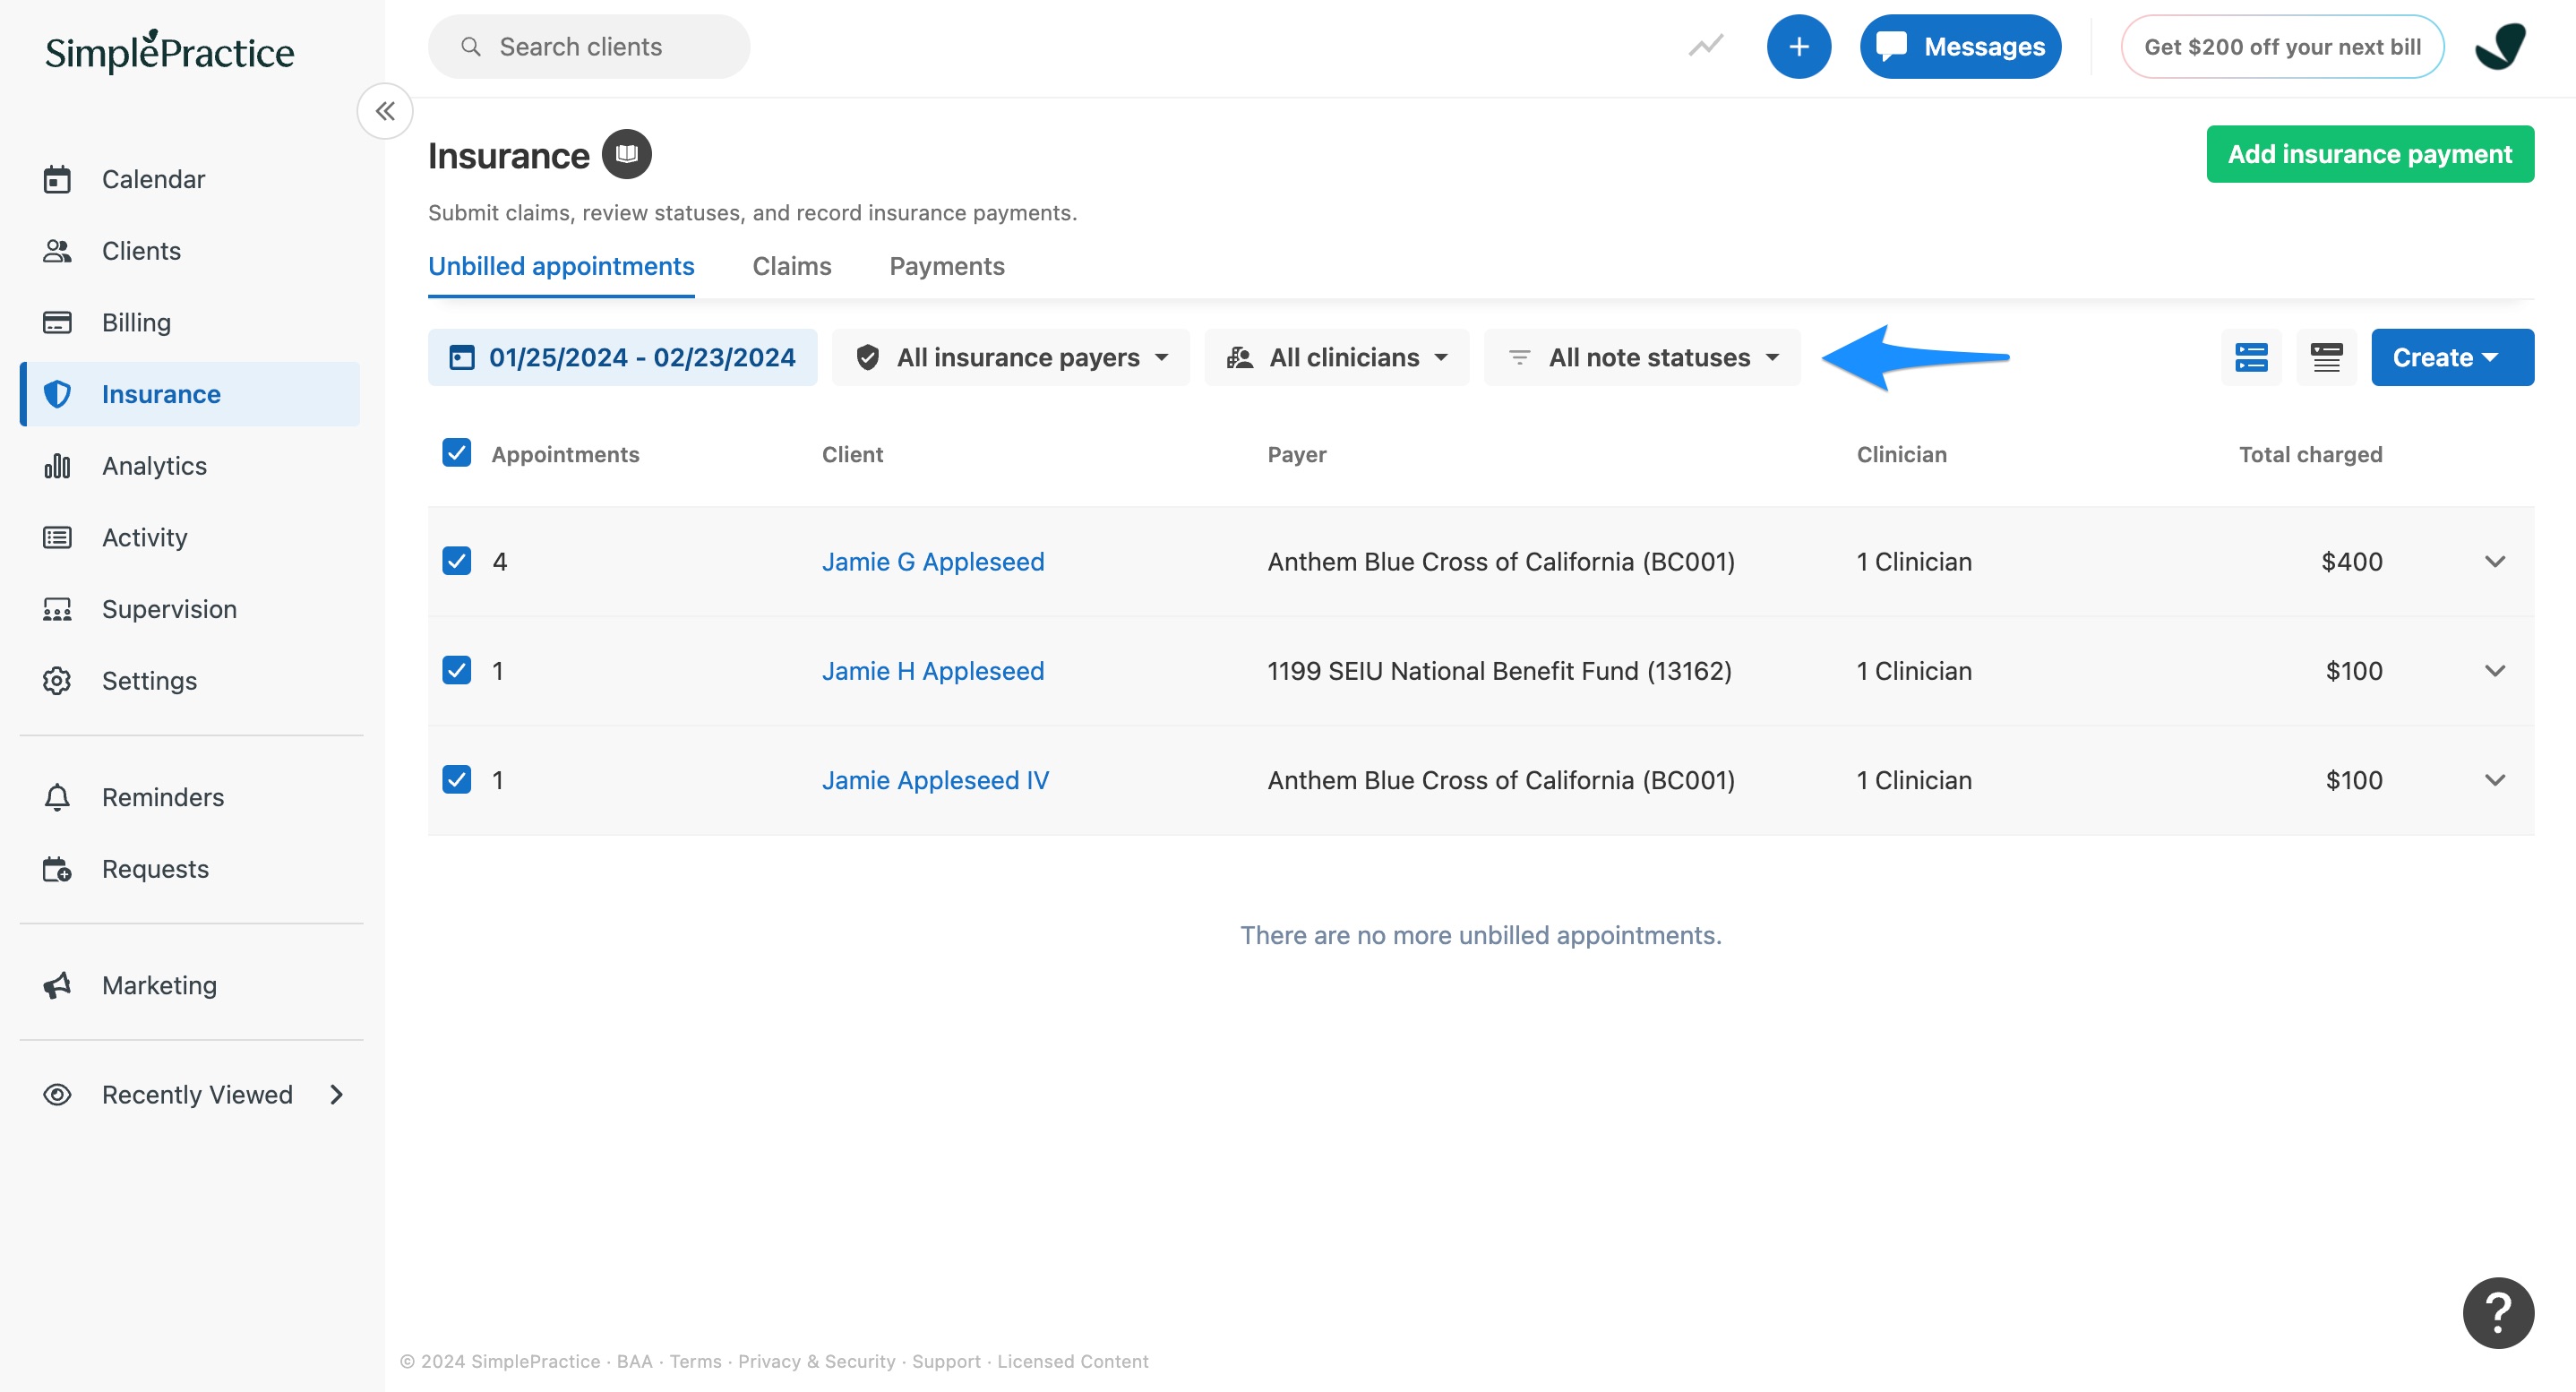Open the Activity list icon
This screenshot has height=1392, width=2576.
(57, 537)
